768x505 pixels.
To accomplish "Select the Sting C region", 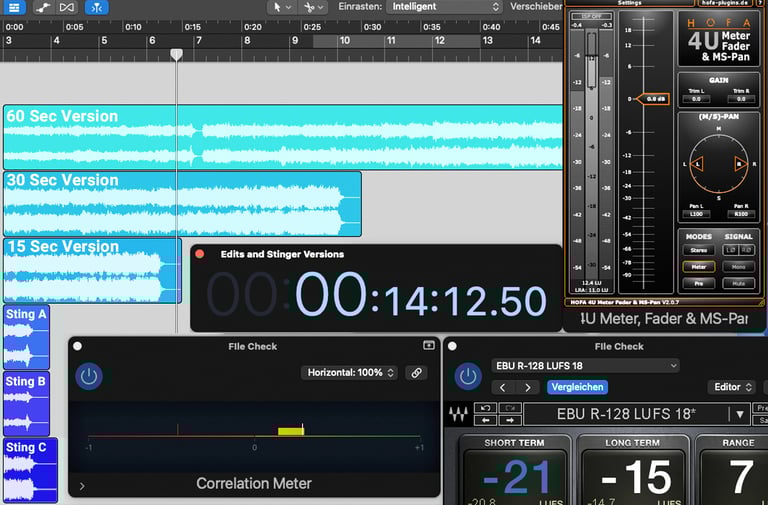I will click(x=30, y=470).
